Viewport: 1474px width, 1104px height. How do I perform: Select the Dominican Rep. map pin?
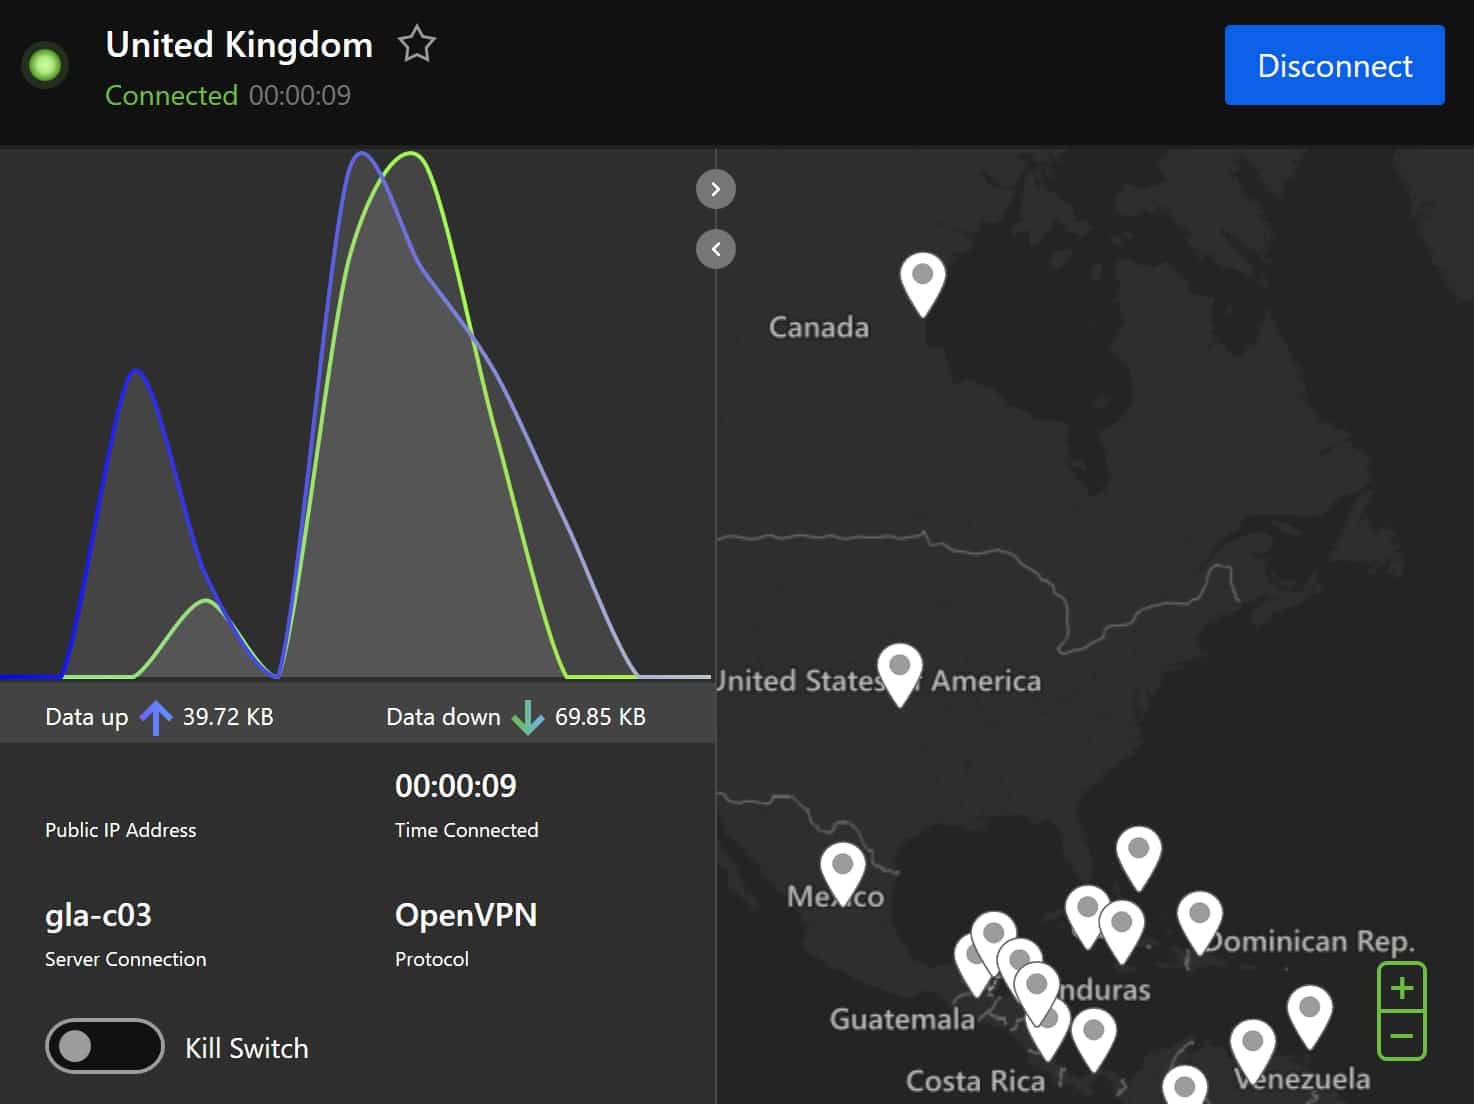1199,922
